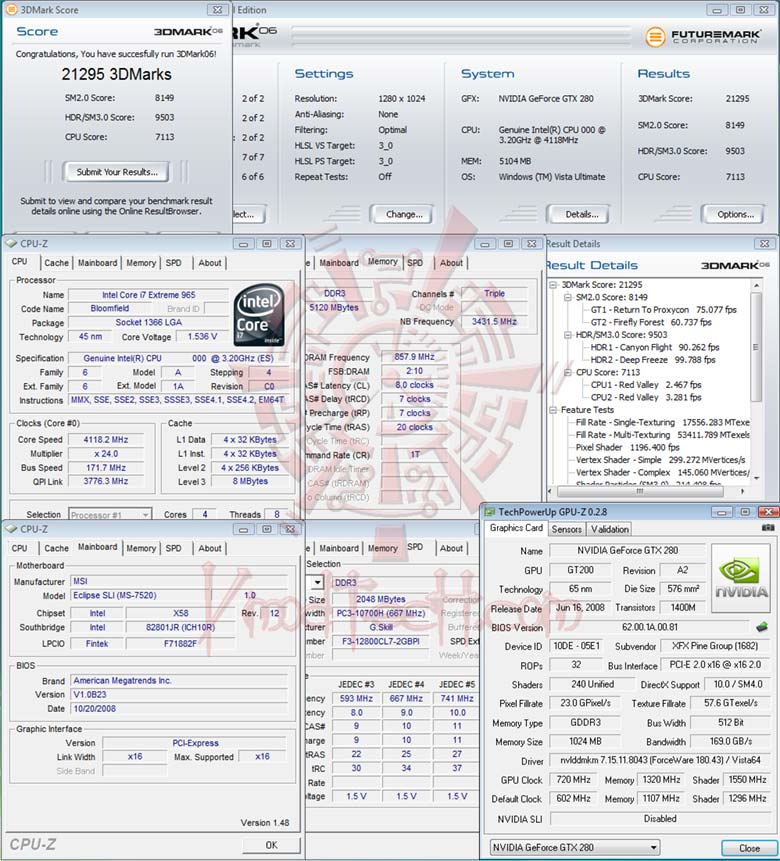780x861 pixels.
Task: Click the GPU Clock 720 MHz value
Action: (x=573, y=780)
